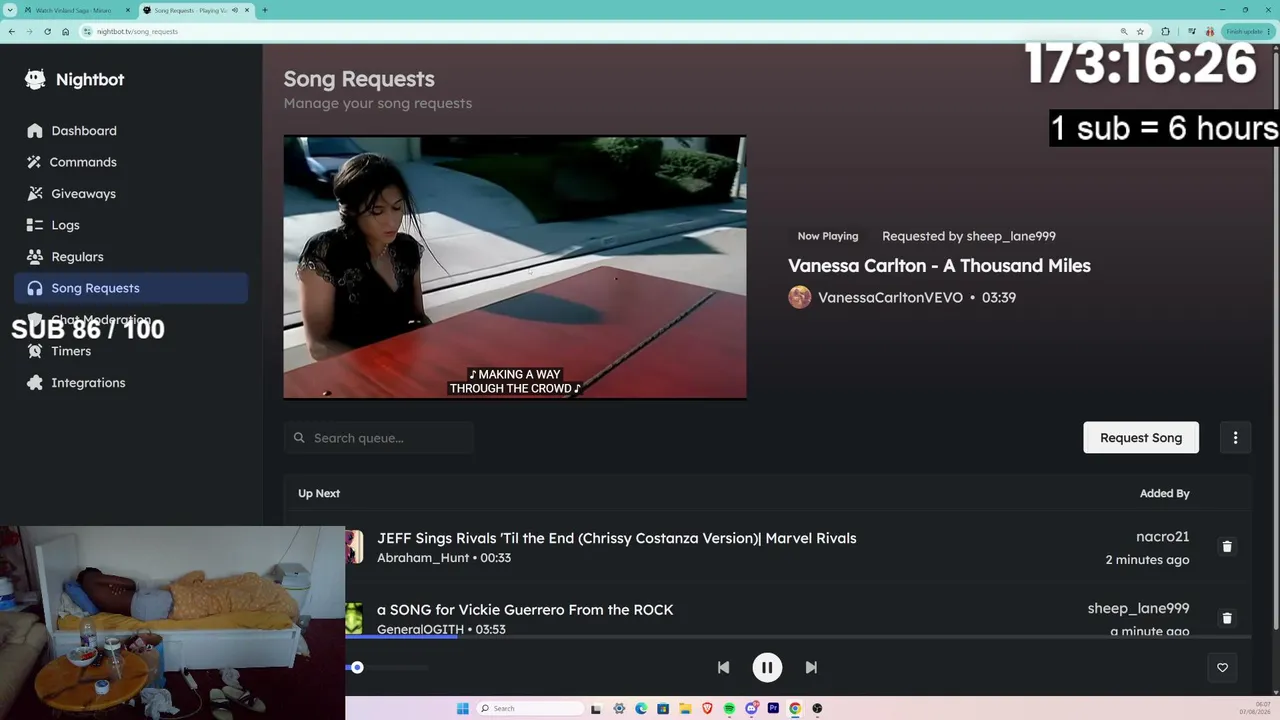Open the browser zoom magnifier icon
Screen dimensions: 1280x720
pos(1124,31)
